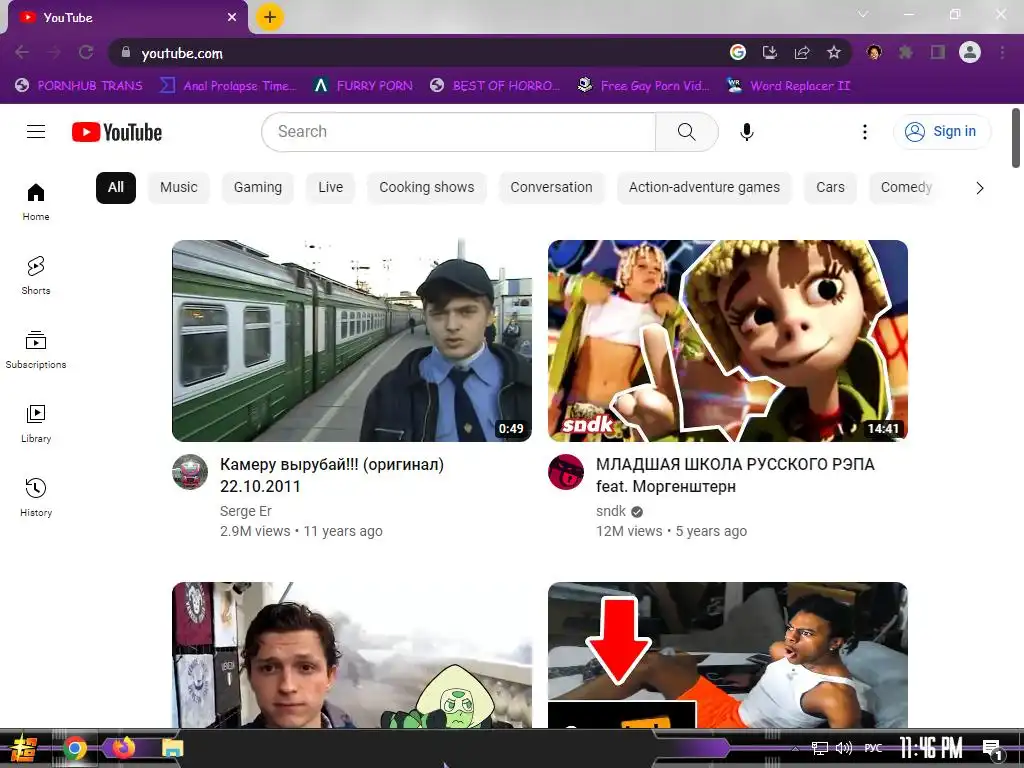Click the browser forward arrow
Viewport: 1024px width, 768px height.
tap(54, 52)
